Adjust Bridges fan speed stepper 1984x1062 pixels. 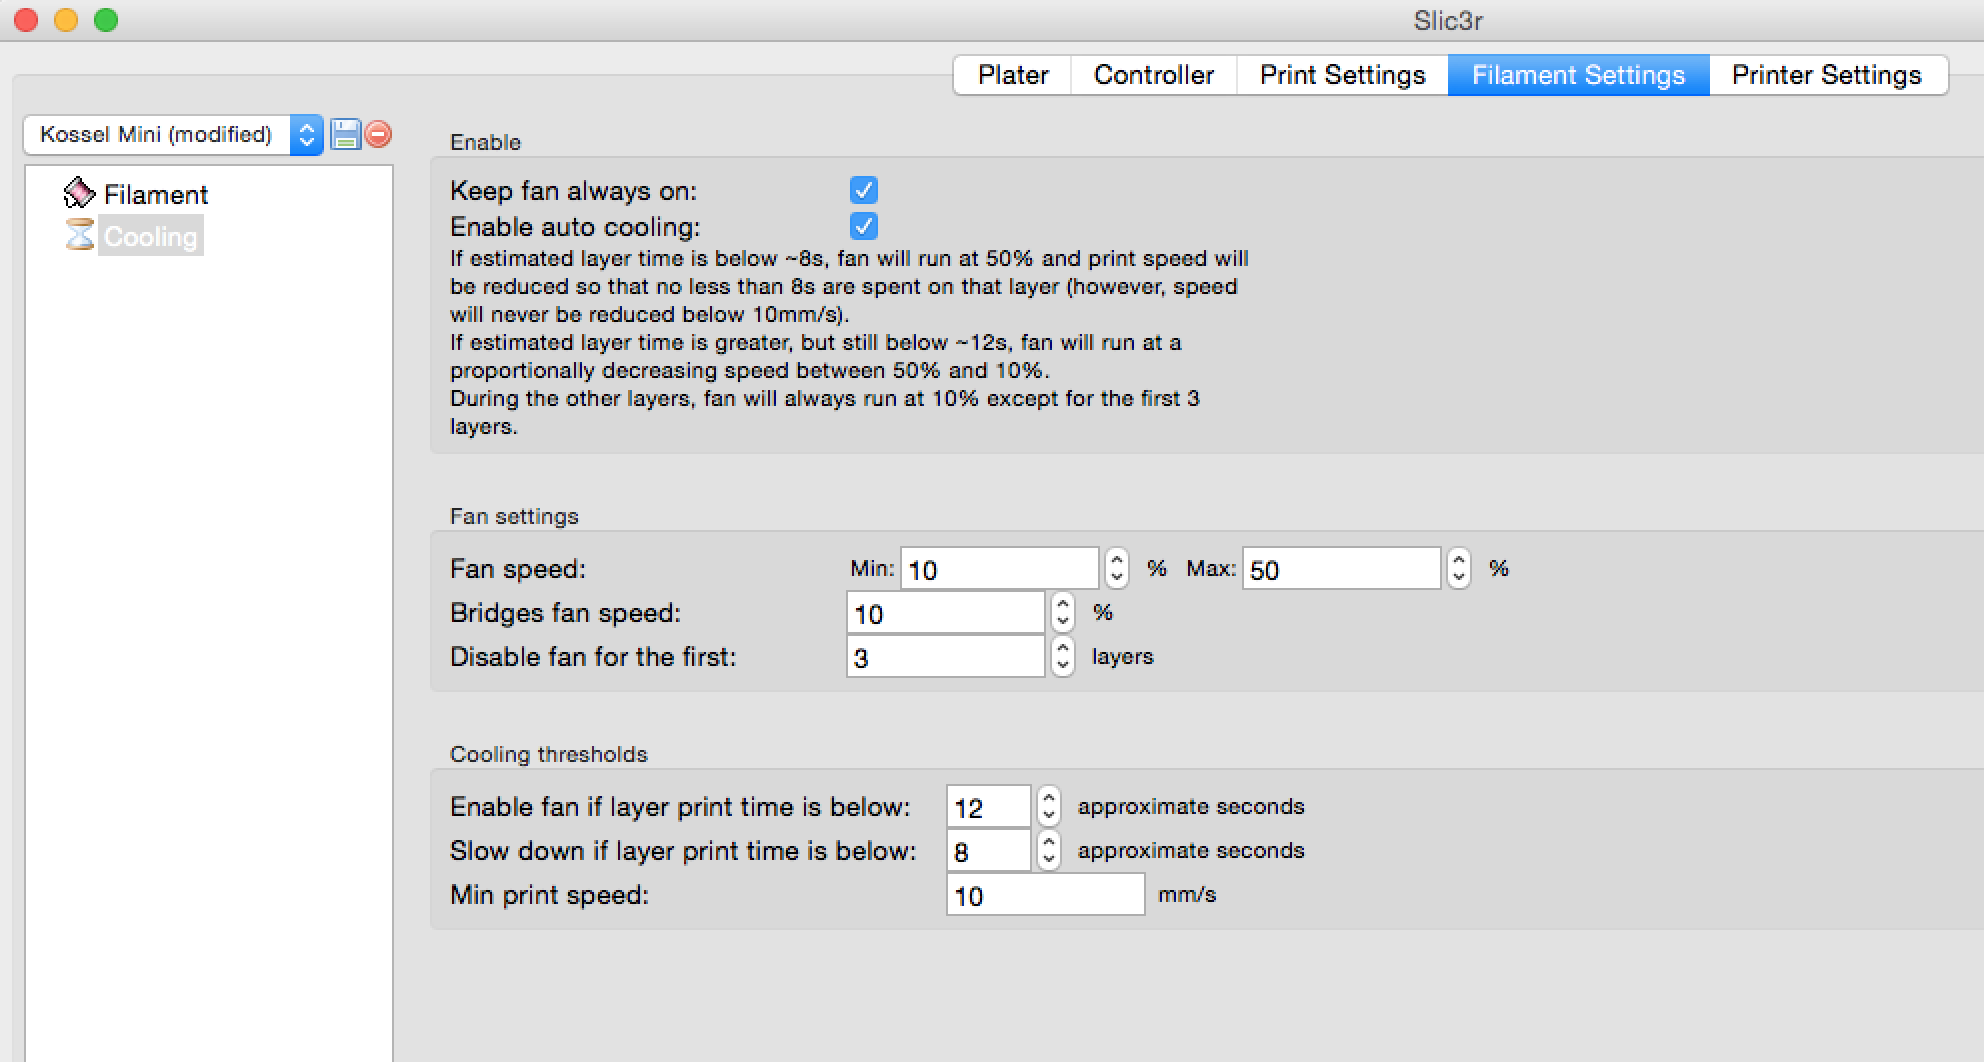(x=1063, y=613)
